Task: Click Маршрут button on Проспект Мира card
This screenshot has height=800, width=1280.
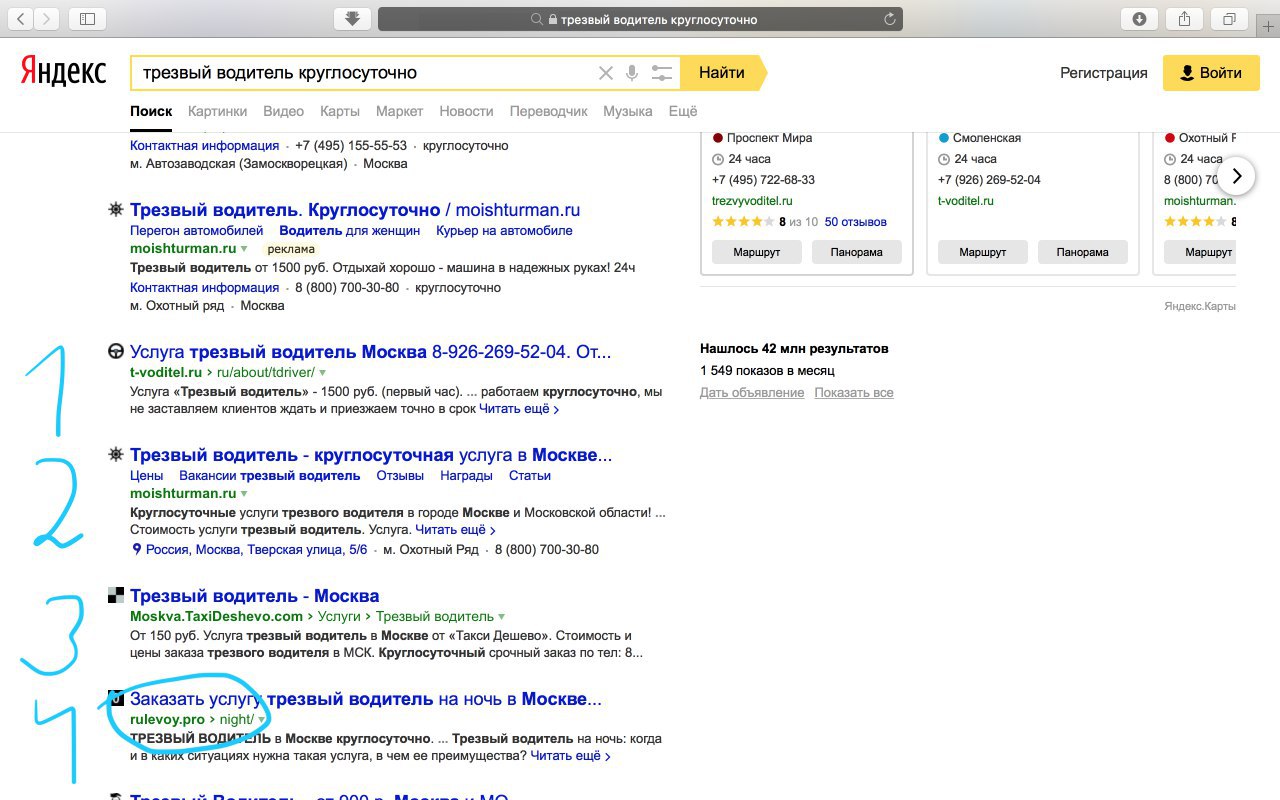Action: 757,252
